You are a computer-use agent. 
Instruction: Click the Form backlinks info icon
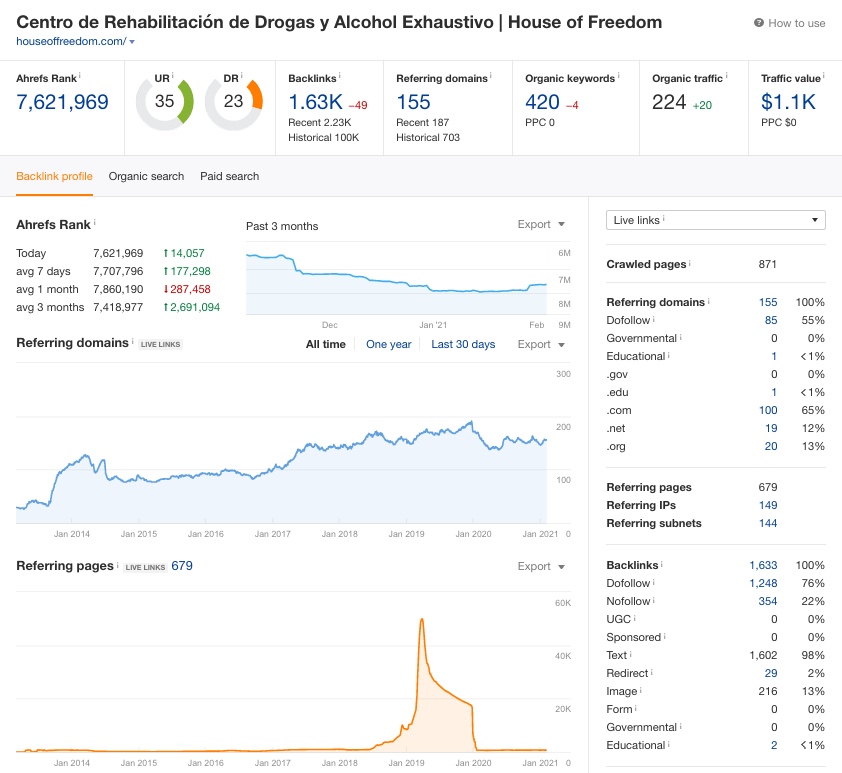636,708
